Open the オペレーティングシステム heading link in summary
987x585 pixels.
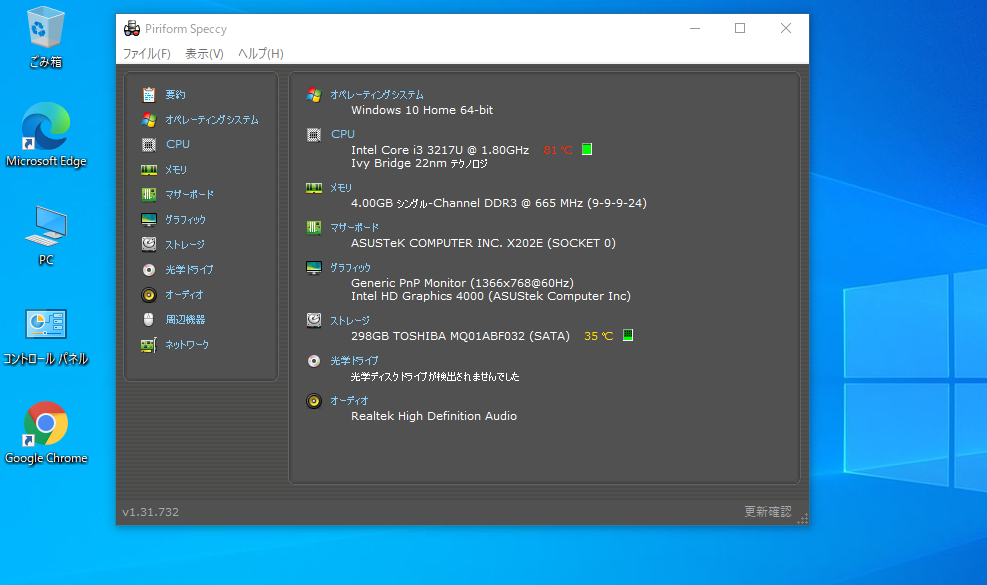click(376, 94)
